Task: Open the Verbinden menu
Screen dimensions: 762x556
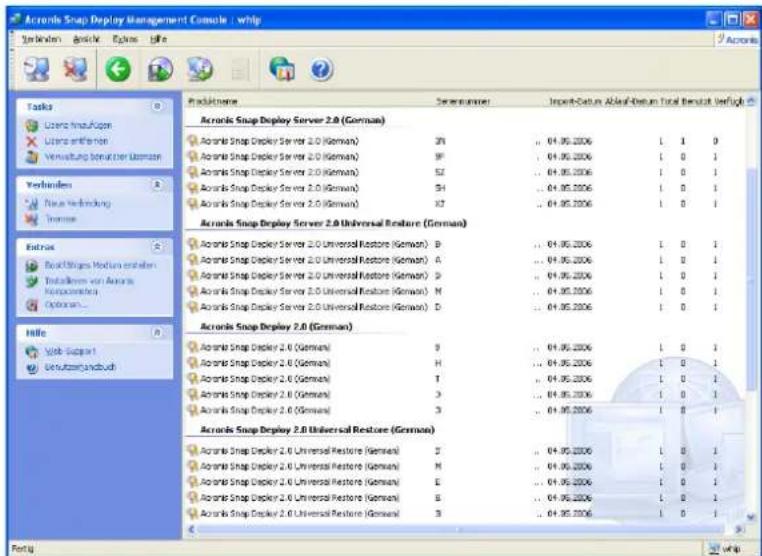Action: click(x=41, y=39)
